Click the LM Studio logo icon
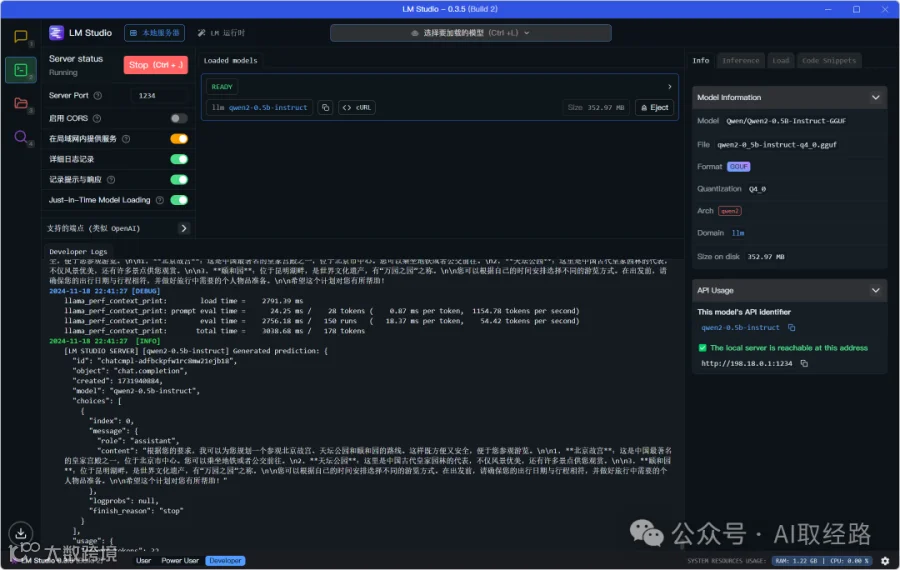 click(x=56, y=33)
